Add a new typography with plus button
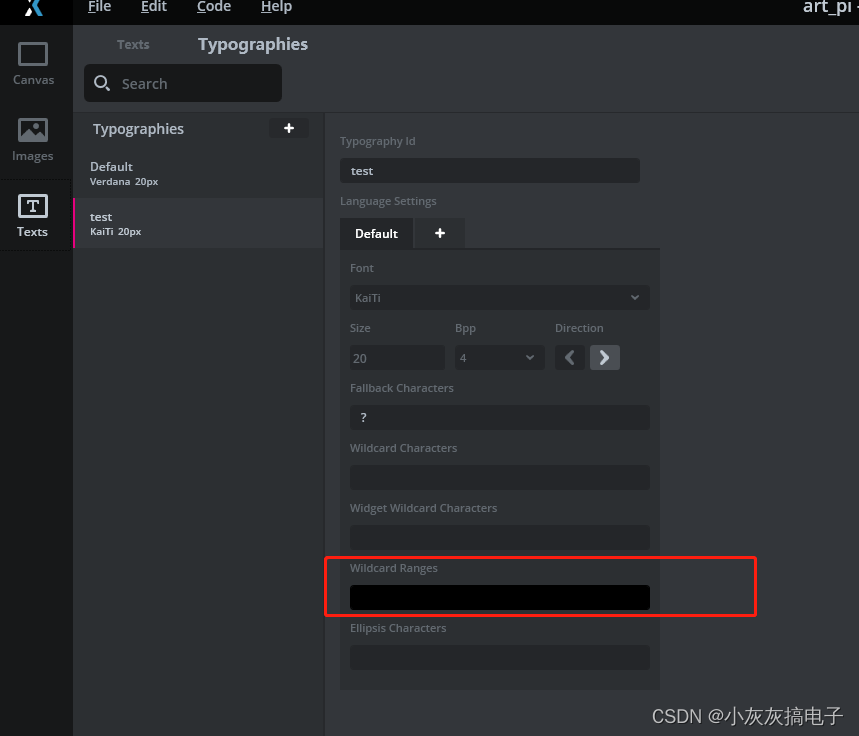The width and height of the screenshot is (859, 736). tap(289, 128)
